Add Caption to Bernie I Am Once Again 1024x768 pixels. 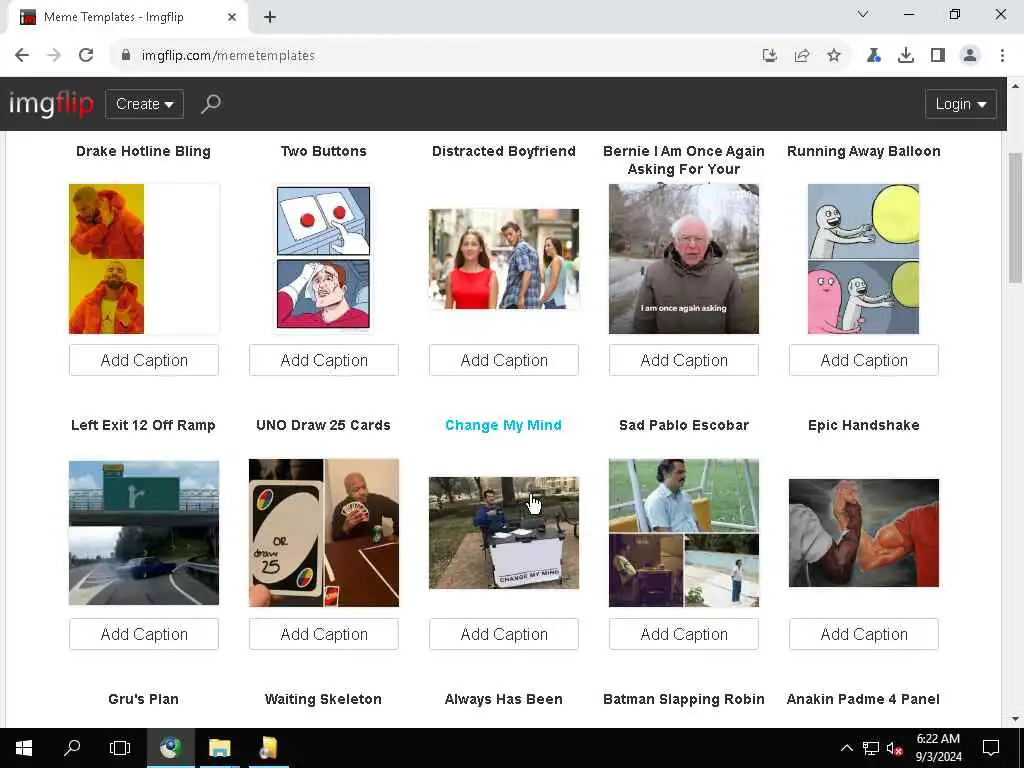pyautogui.click(x=684, y=360)
